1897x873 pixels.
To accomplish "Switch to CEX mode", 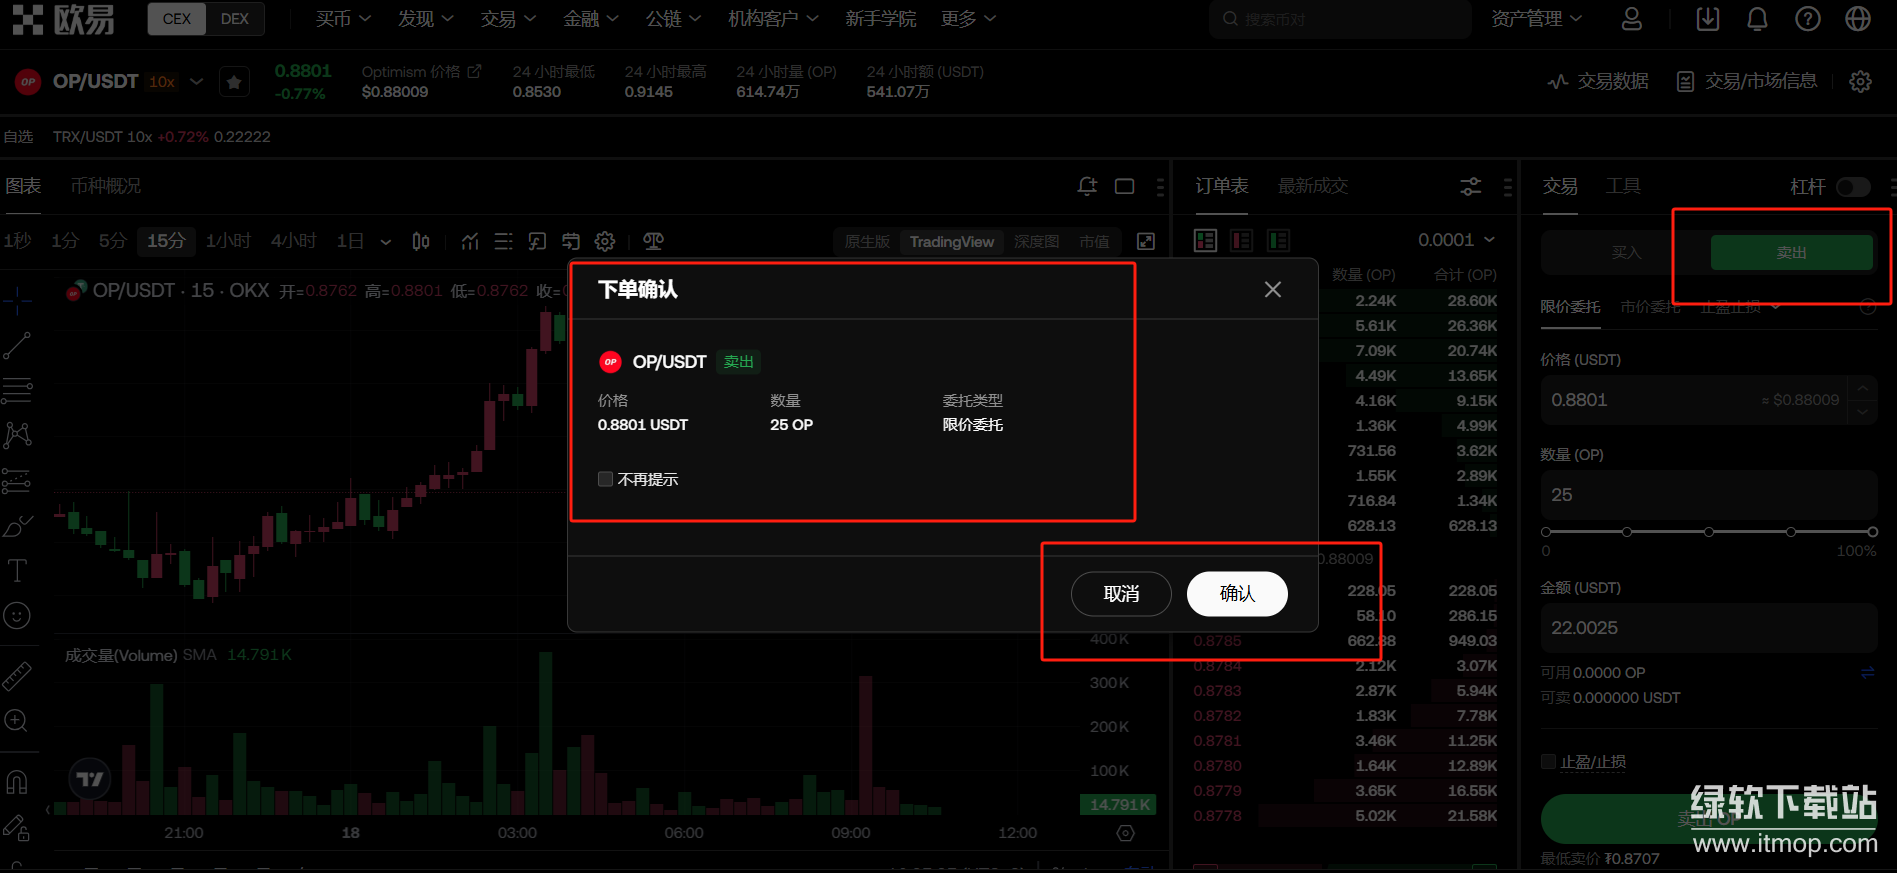I will 177,19.
